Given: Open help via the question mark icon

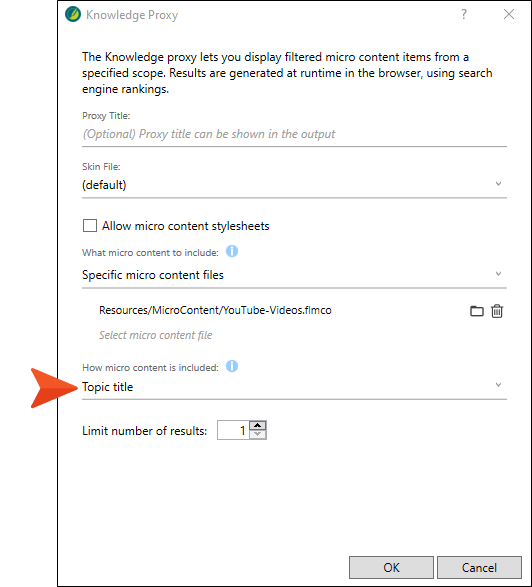Looking at the screenshot, I should 464,14.
